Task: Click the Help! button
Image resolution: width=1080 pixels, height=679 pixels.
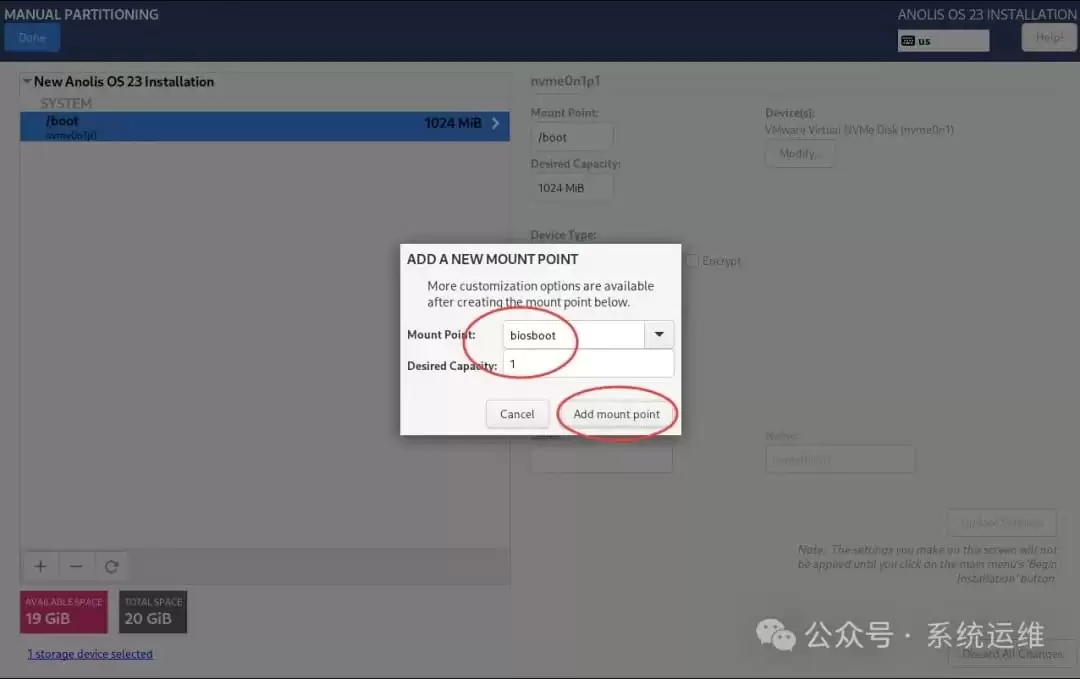Action: point(1048,37)
